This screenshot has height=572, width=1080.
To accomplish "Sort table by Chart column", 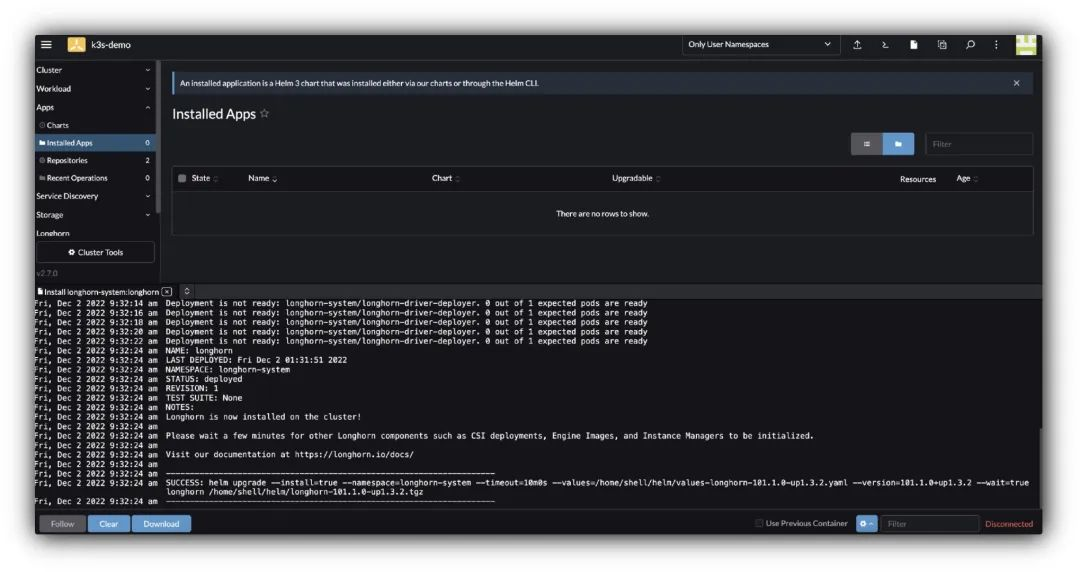I will (x=446, y=178).
